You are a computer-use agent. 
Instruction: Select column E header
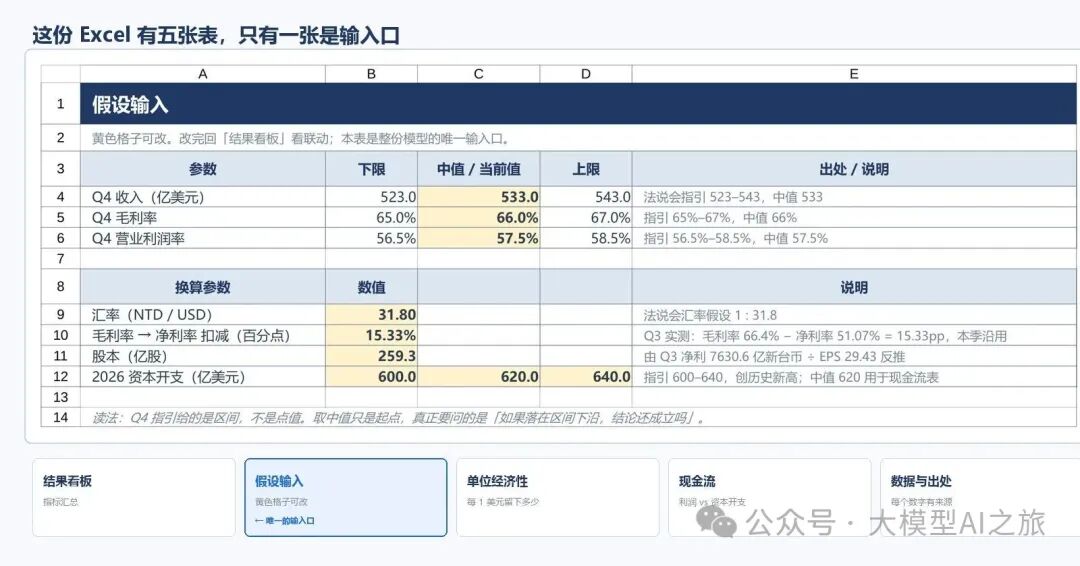tap(854, 74)
